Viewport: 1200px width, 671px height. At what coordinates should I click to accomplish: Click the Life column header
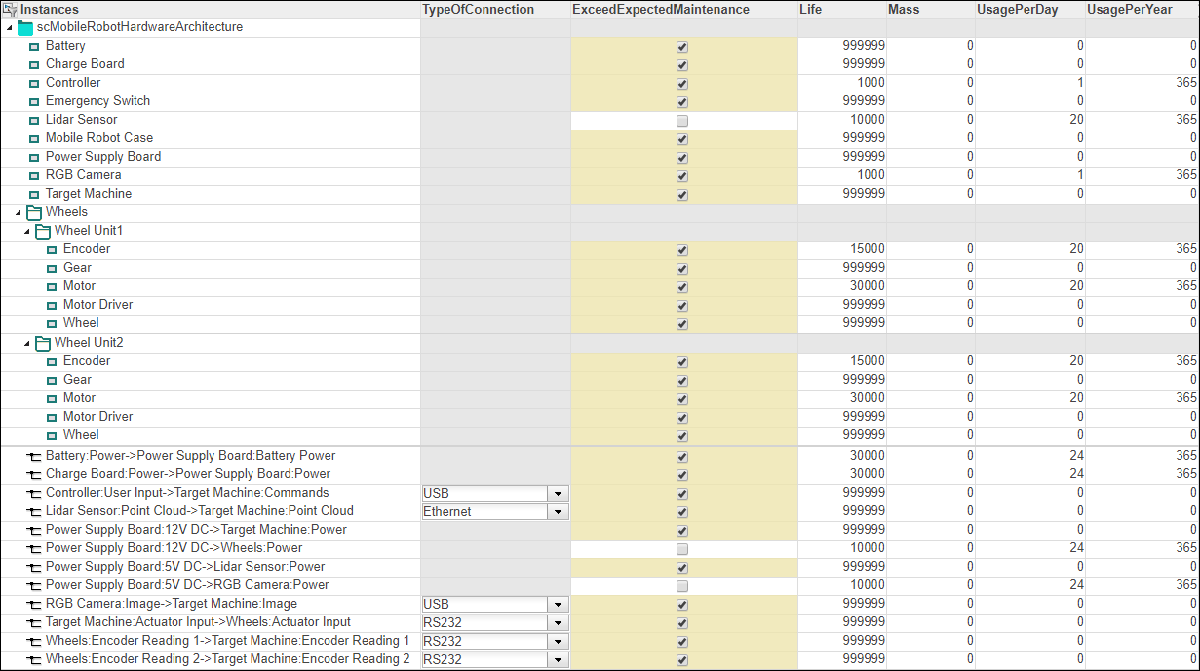click(842, 9)
